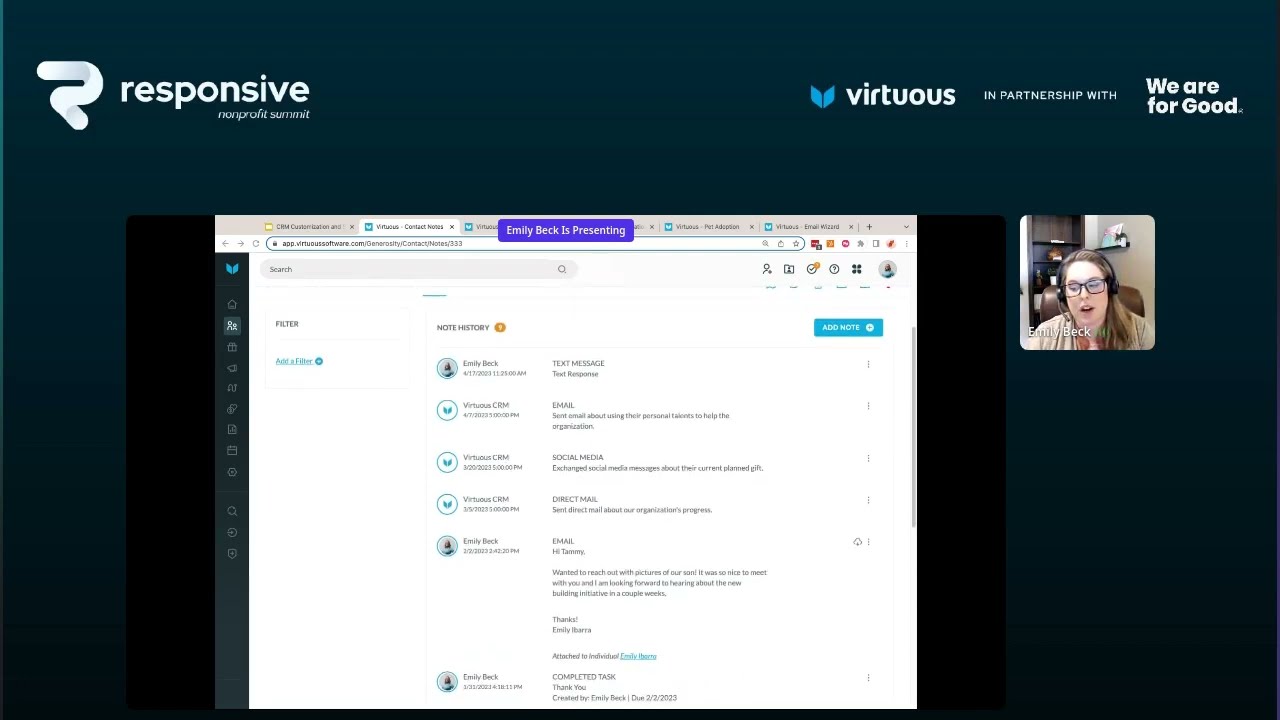Image resolution: width=1280 pixels, height=720 pixels.
Task: Open options menu for Direct Mail note
Action: click(x=868, y=500)
